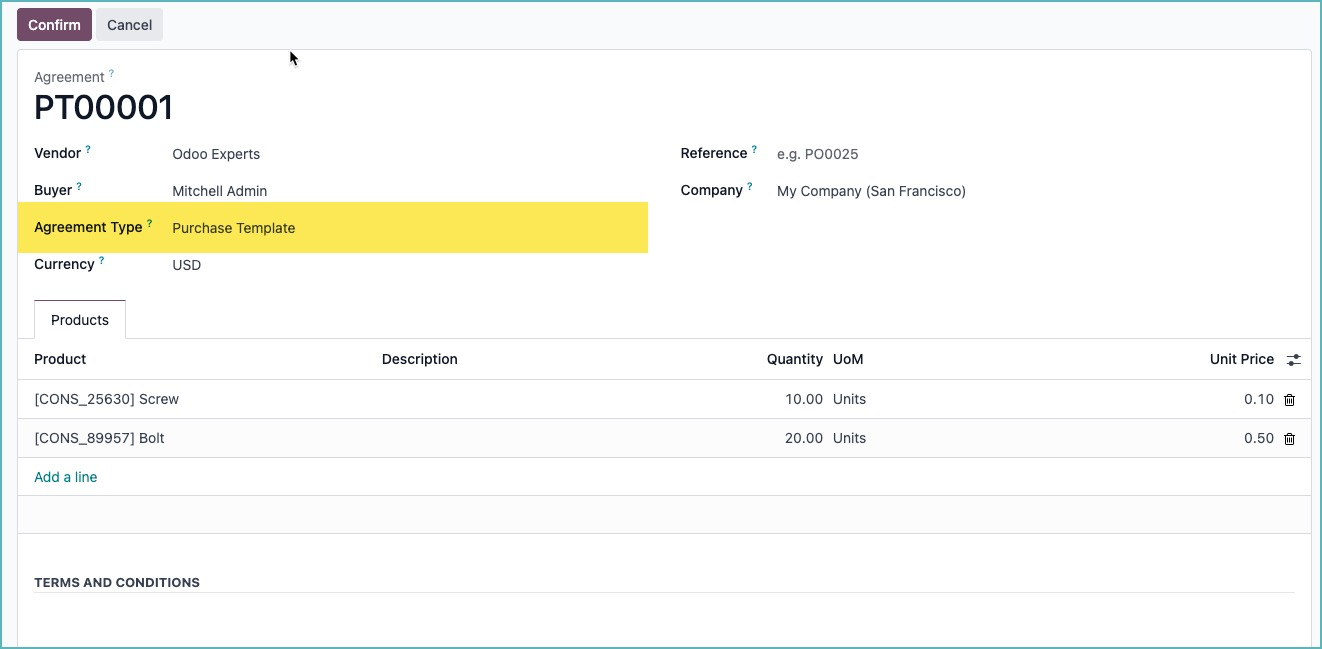The image size is (1322, 649).
Task: Click help icon beside Currency label
Action: click(101, 261)
